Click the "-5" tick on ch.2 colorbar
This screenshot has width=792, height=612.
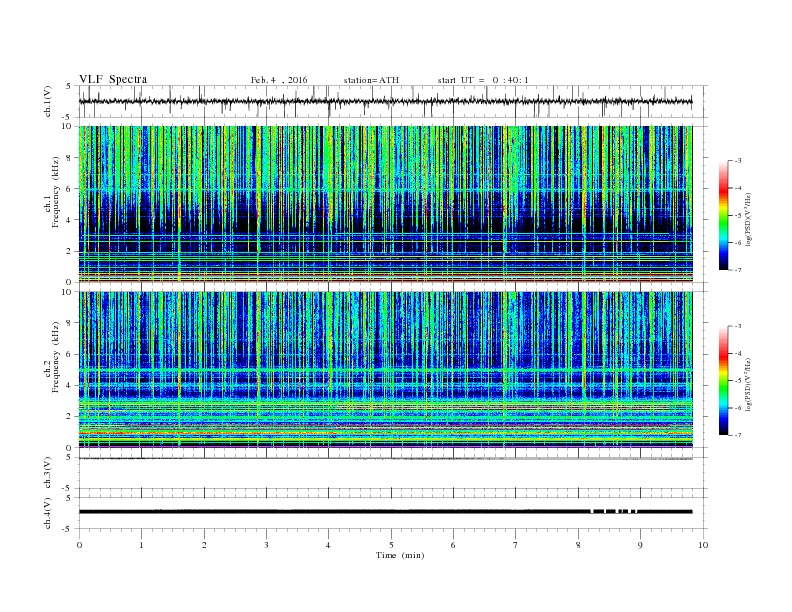737,380
